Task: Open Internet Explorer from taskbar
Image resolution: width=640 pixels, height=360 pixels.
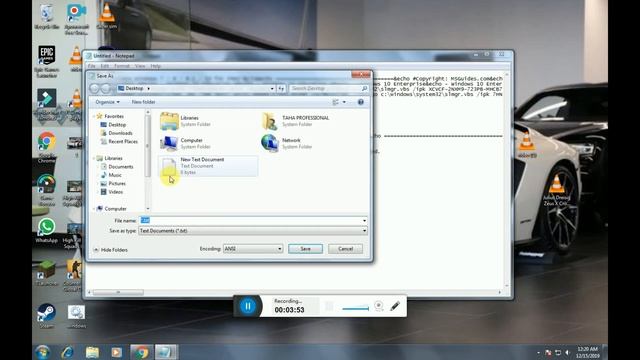Action: click(67, 352)
